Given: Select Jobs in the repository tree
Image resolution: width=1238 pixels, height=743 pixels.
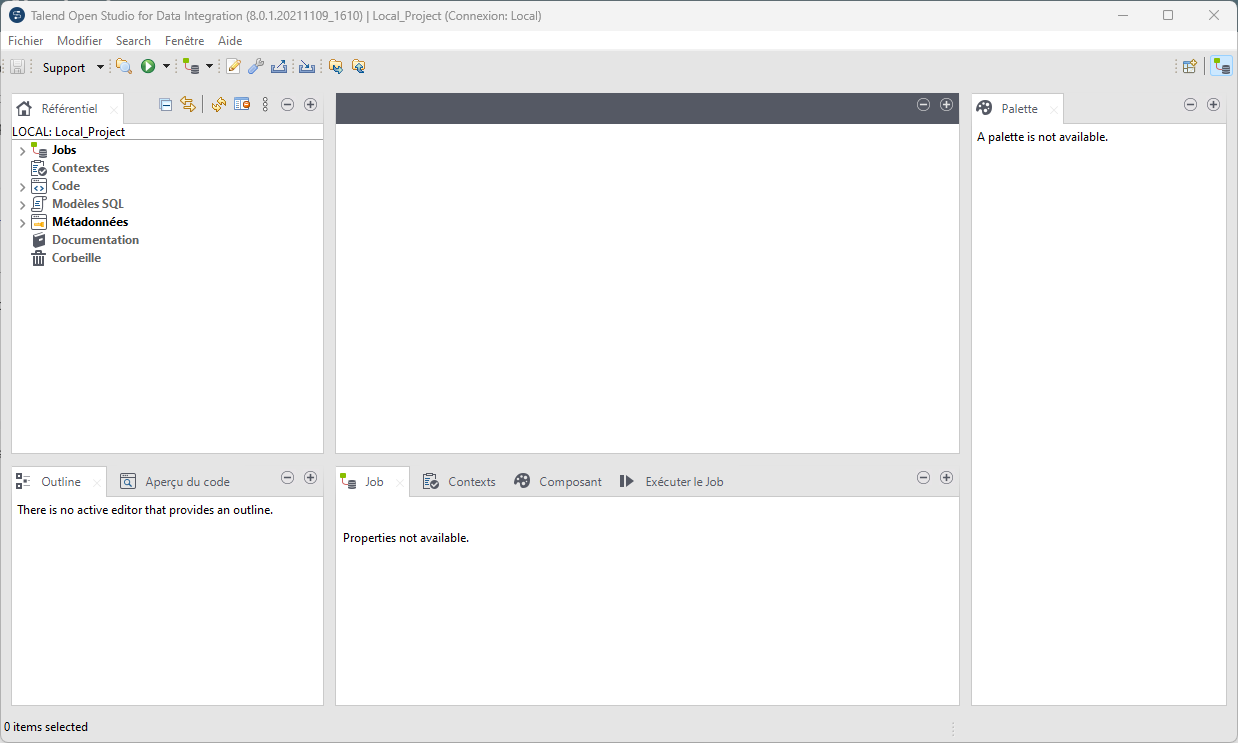Looking at the screenshot, I should pyautogui.click(x=64, y=150).
